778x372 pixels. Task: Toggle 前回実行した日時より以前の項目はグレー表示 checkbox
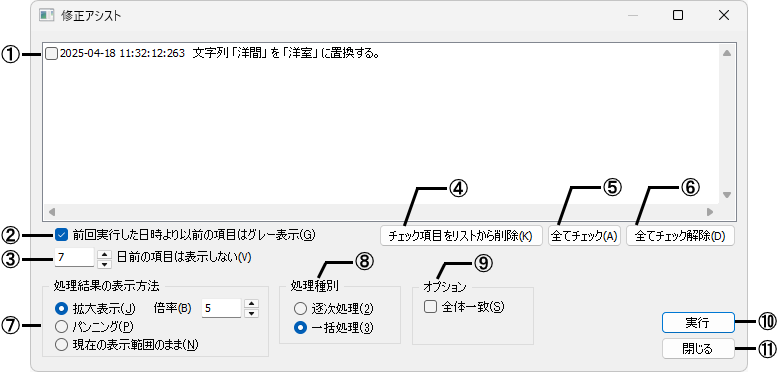(x=62, y=234)
